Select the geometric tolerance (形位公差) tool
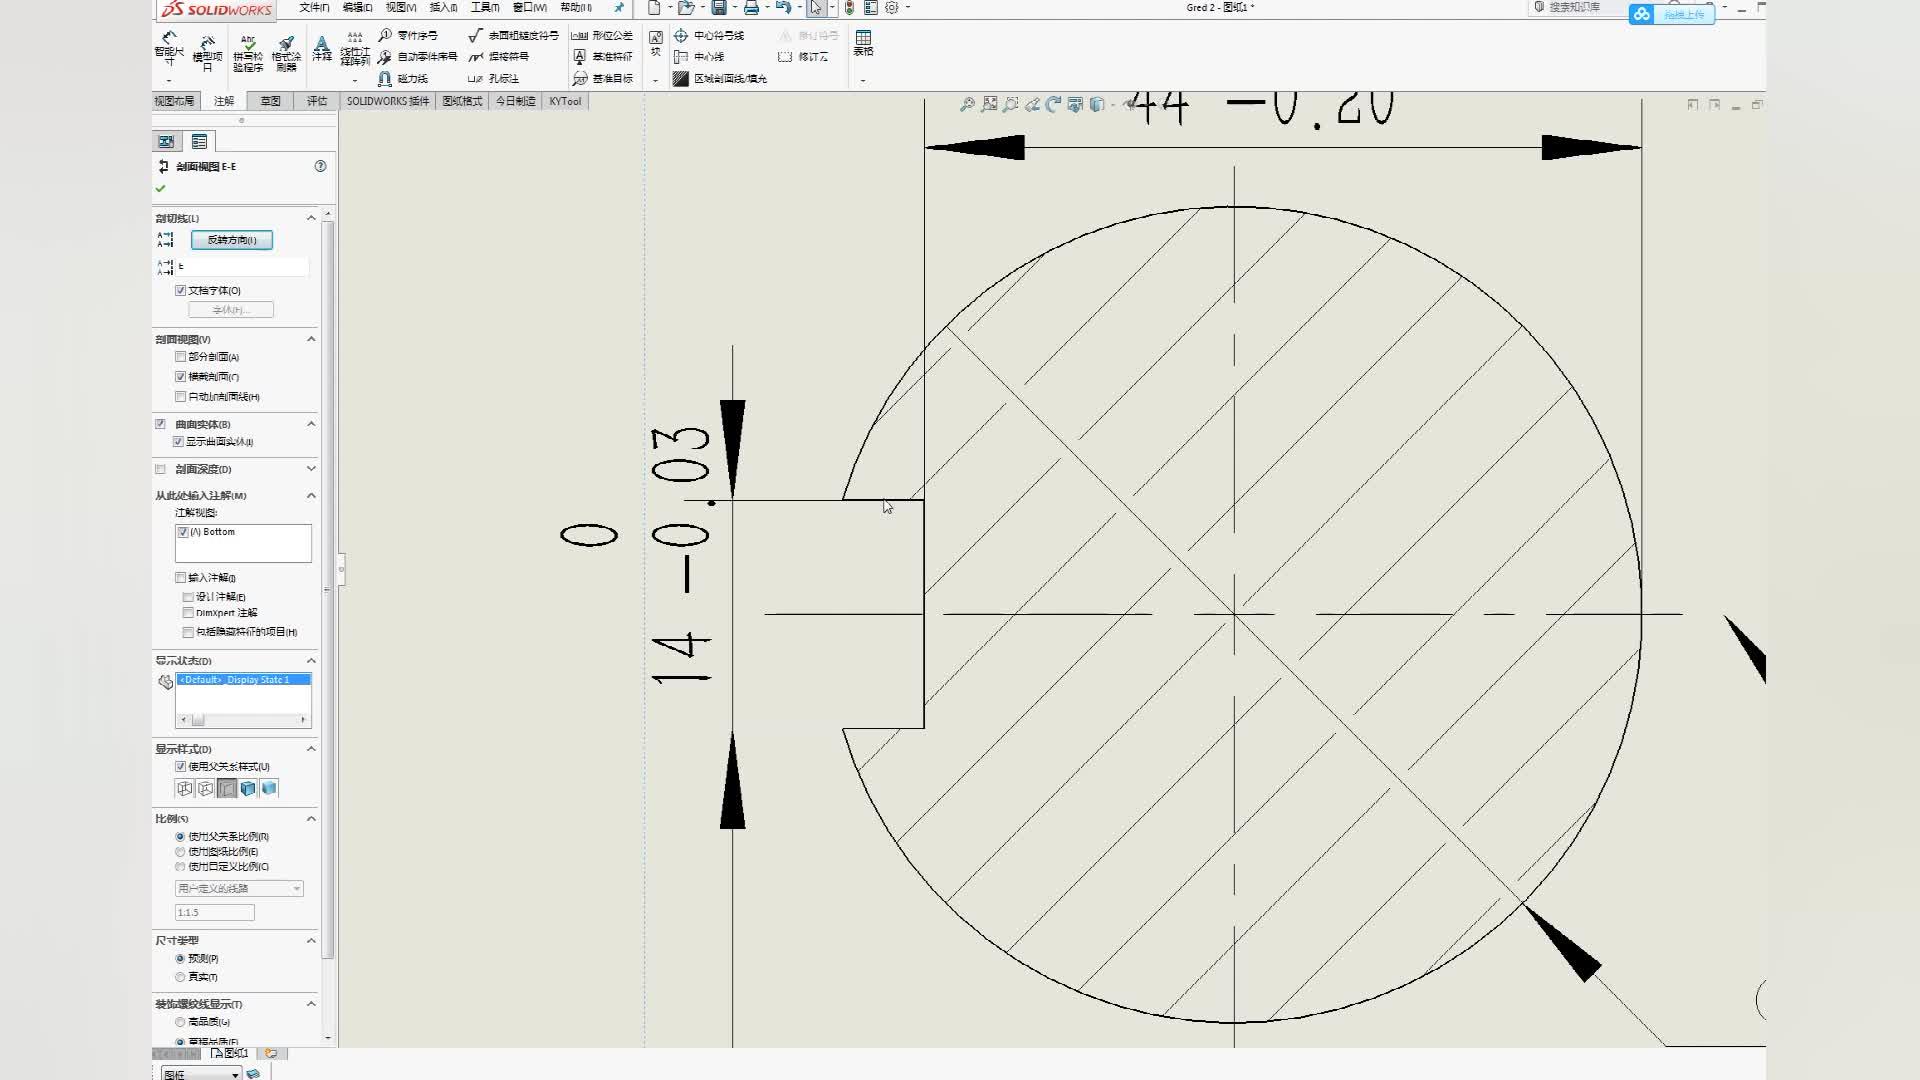The height and width of the screenshot is (1080, 1920). click(602, 35)
